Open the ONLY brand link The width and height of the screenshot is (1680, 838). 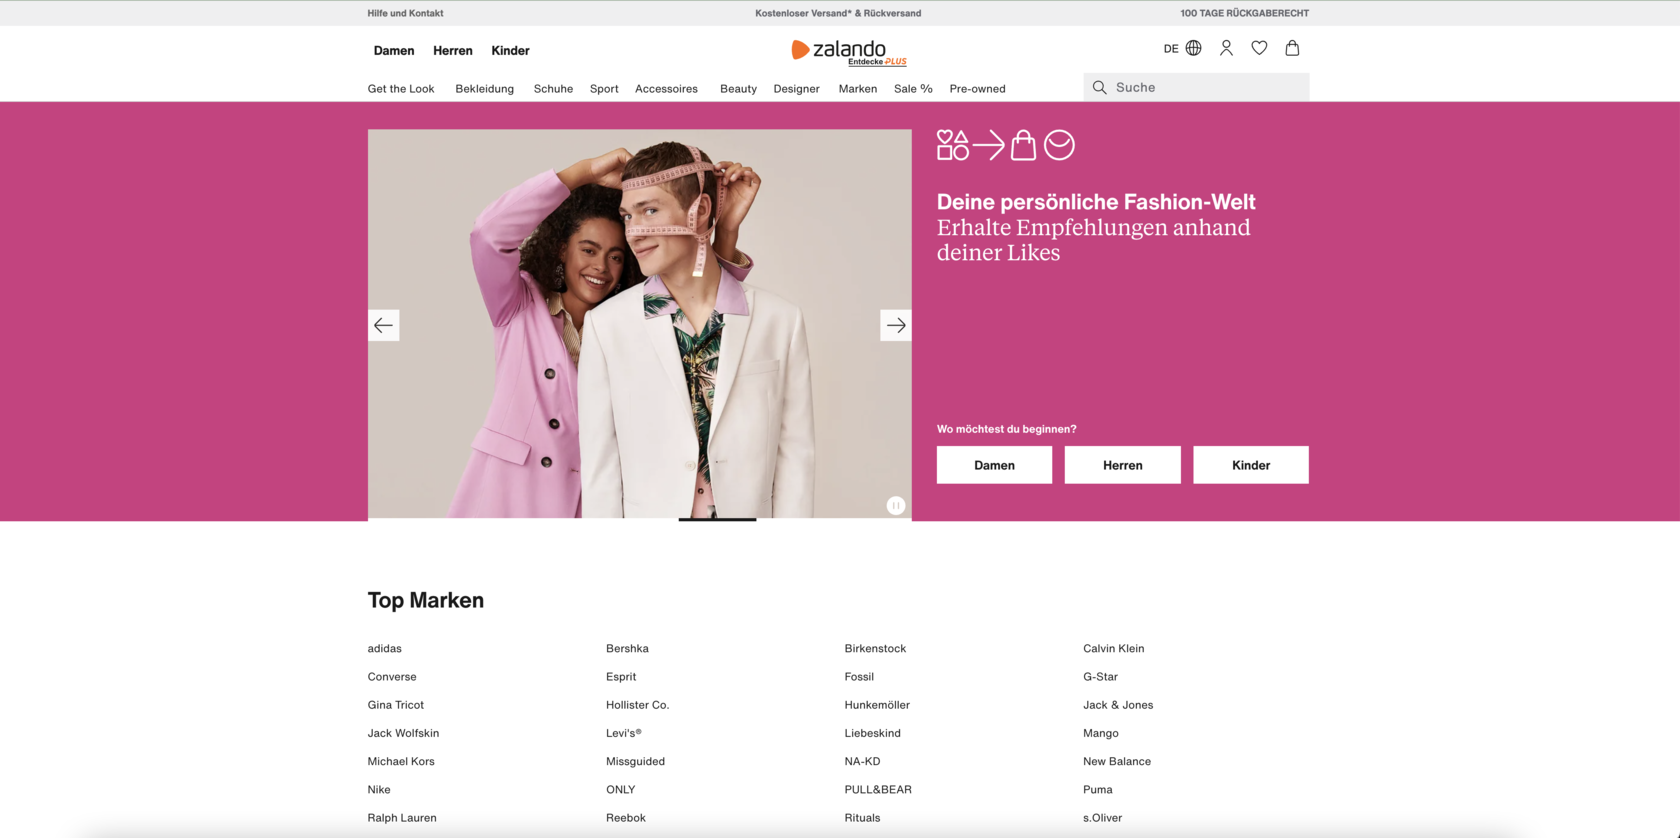[621, 789]
